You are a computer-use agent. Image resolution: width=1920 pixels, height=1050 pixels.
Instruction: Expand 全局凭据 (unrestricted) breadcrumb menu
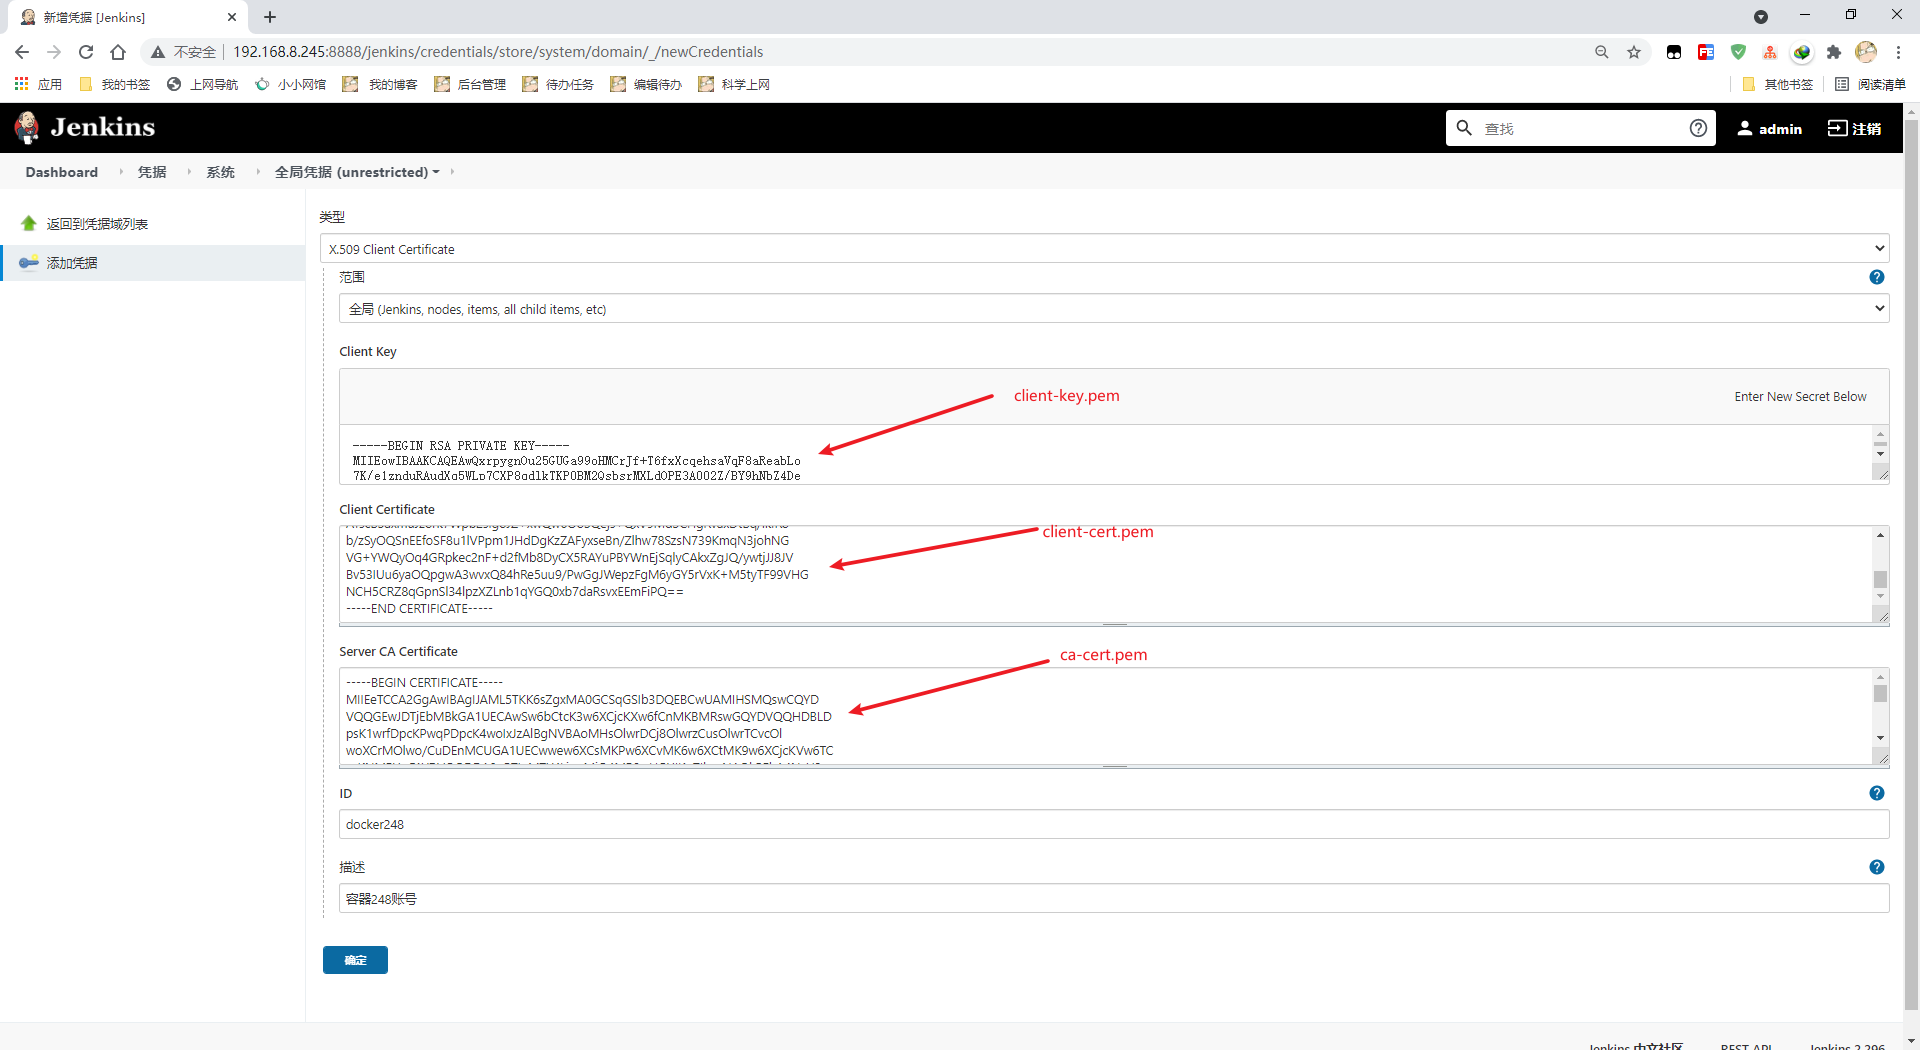pos(436,172)
